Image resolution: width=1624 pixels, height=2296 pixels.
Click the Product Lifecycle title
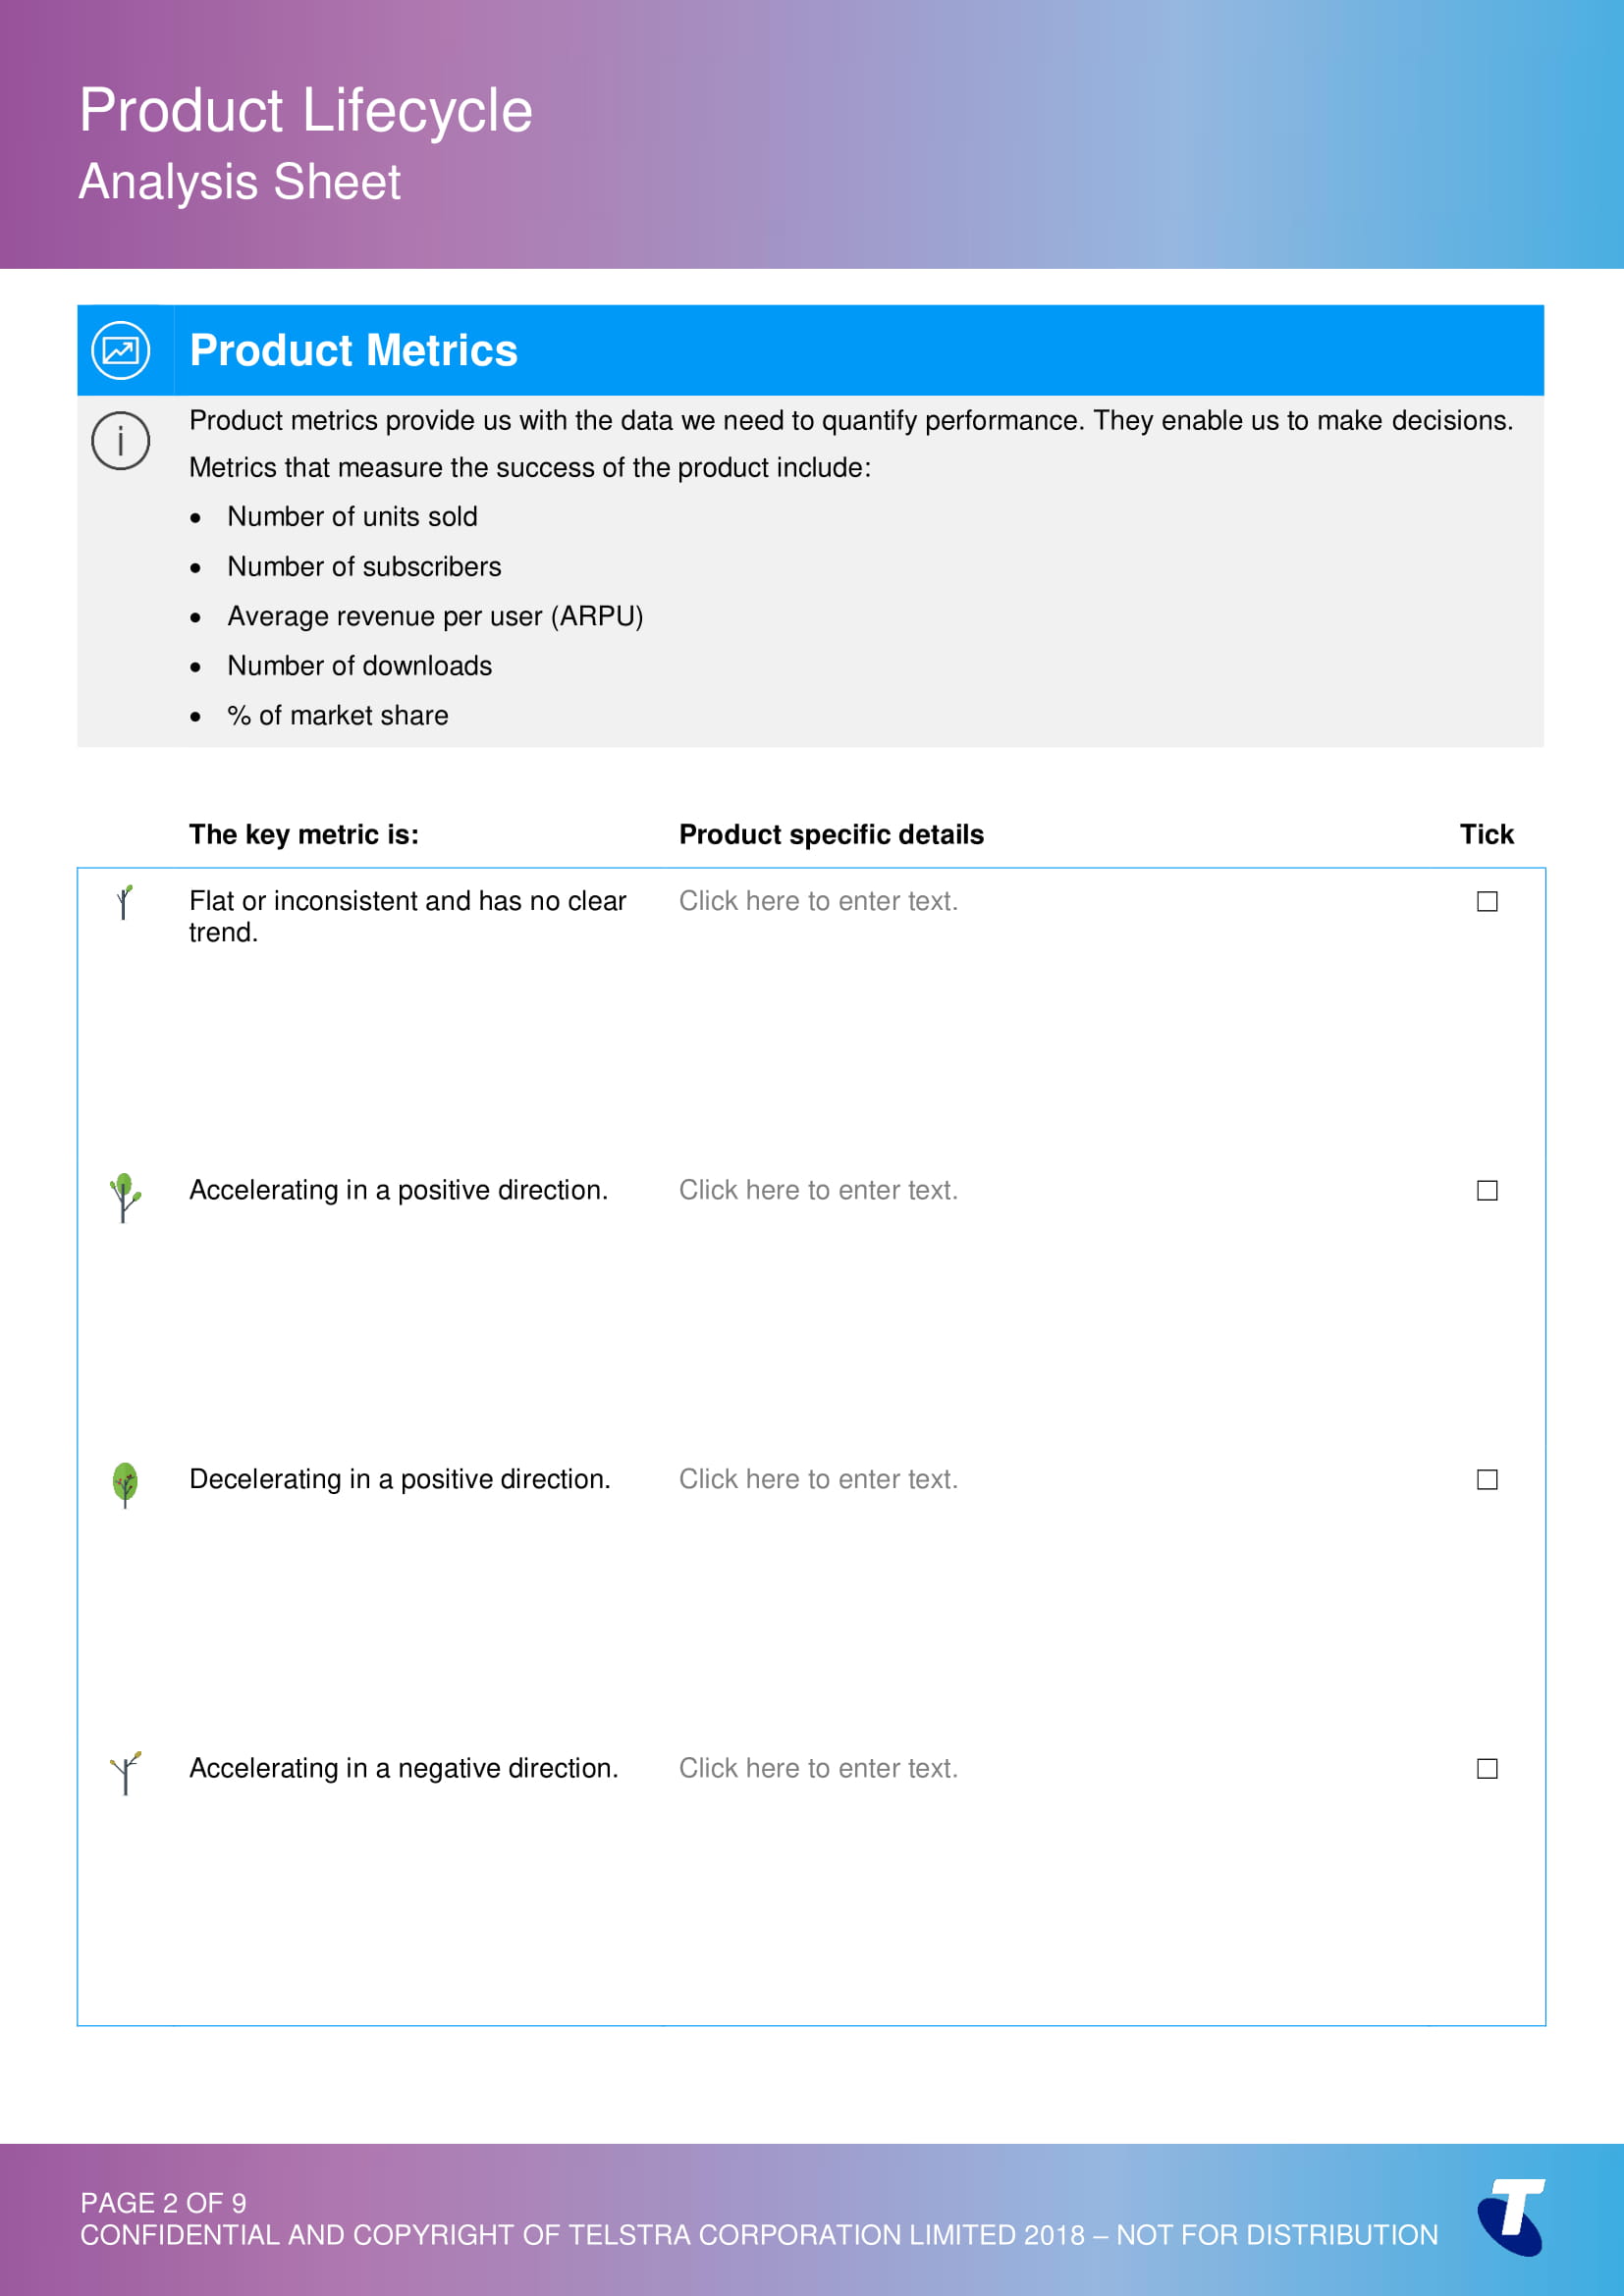point(306,110)
